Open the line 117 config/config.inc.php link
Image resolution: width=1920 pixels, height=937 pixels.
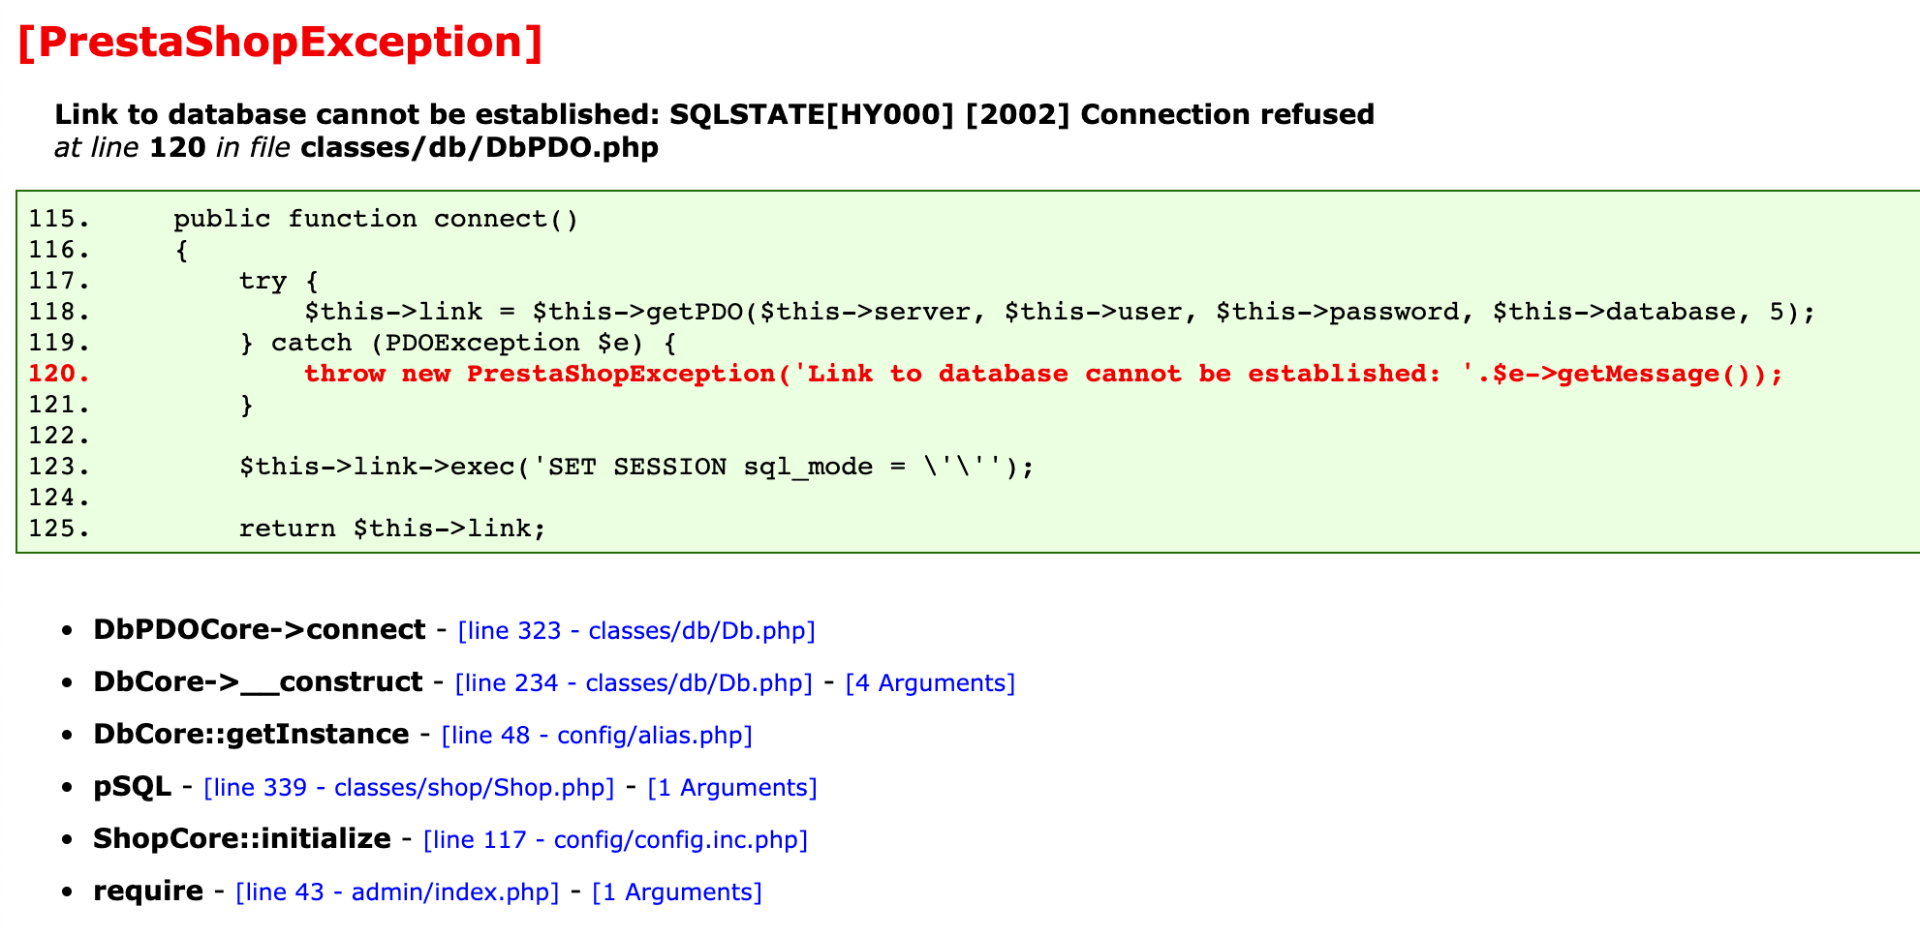(x=615, y=840)
